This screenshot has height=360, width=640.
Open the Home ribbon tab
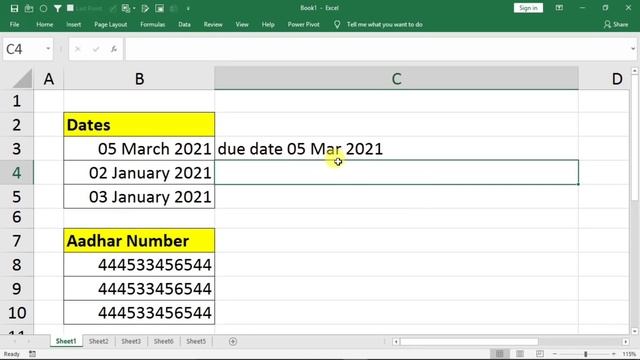[x=44, y=24]
